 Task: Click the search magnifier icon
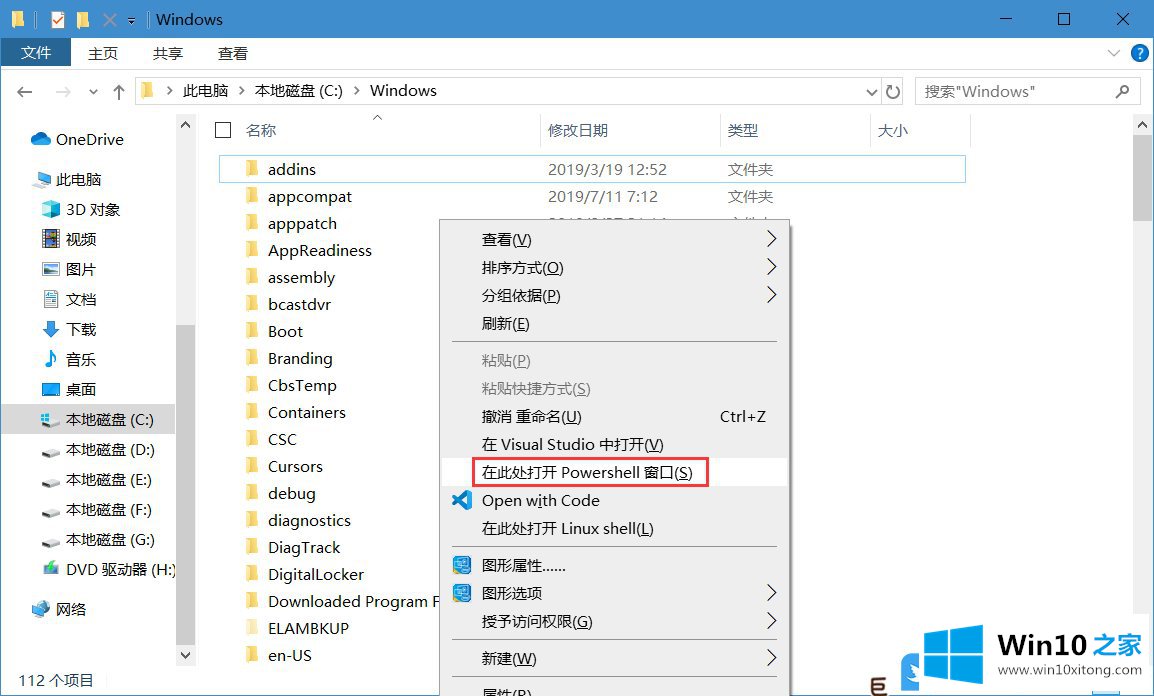click(x=1122, y=91)
